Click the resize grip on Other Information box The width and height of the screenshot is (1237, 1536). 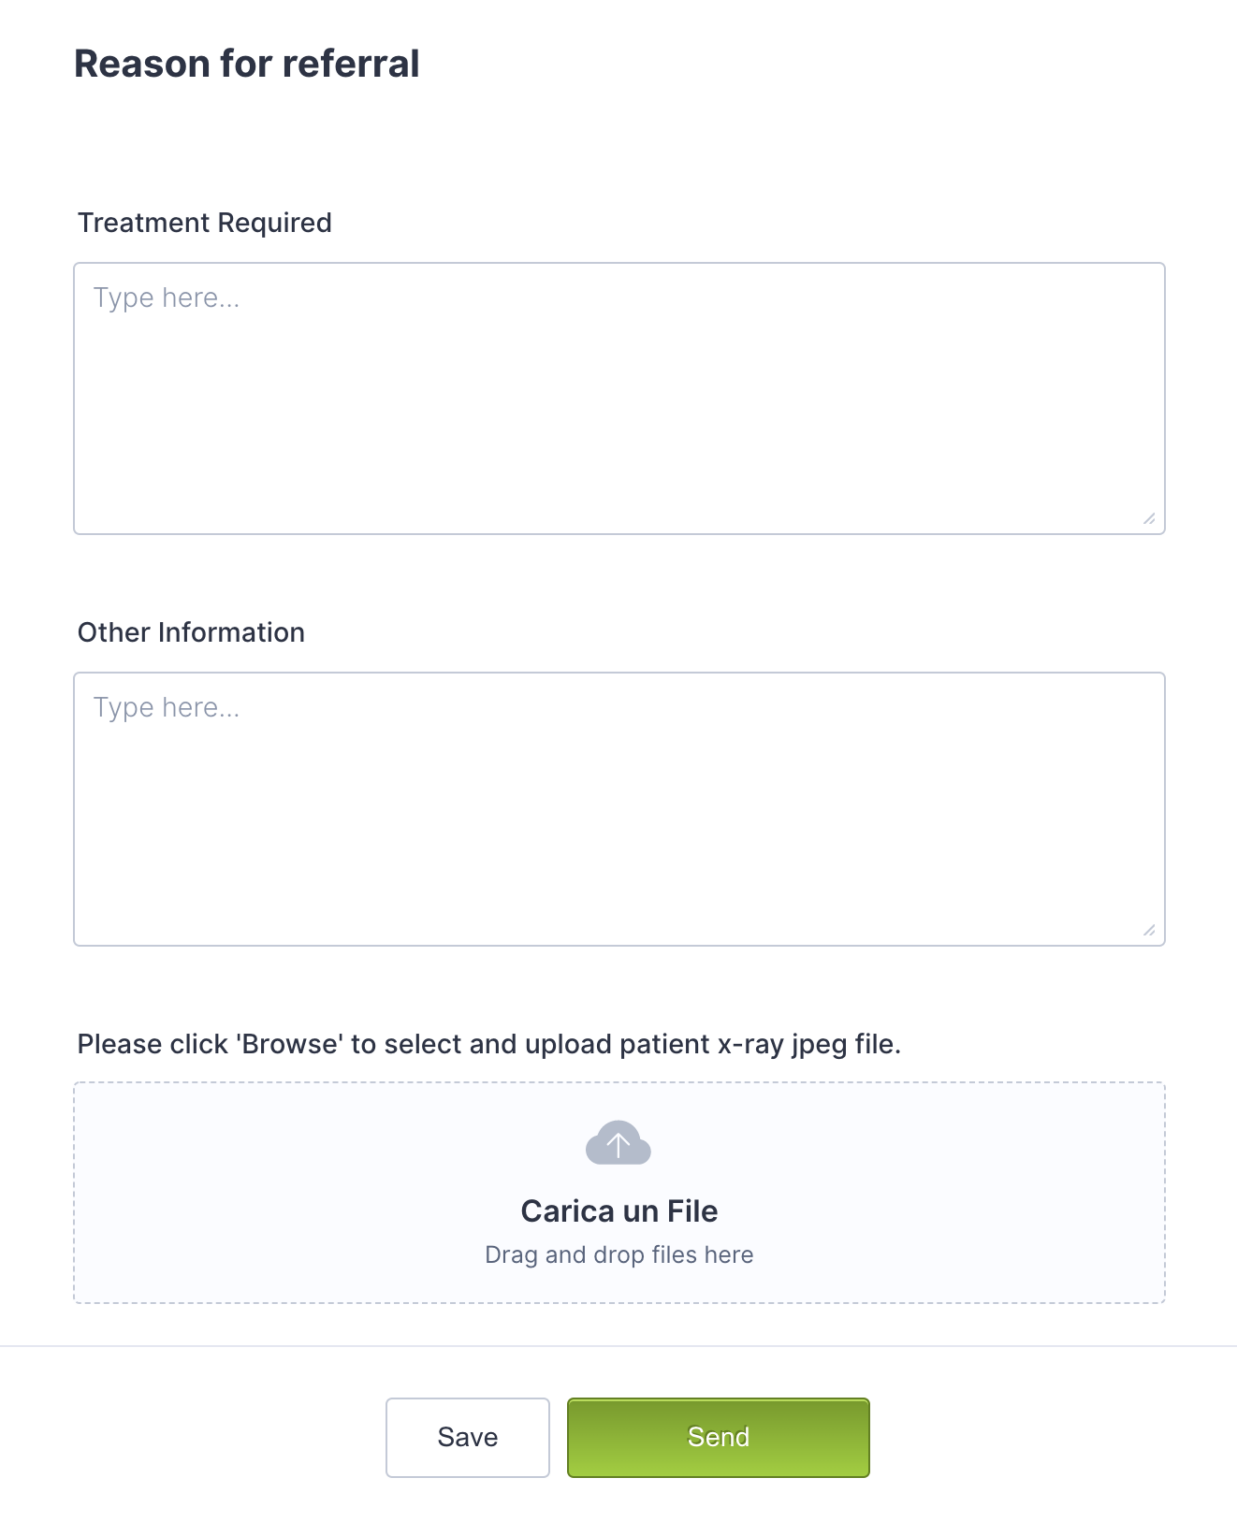[x=1149, y=928]
